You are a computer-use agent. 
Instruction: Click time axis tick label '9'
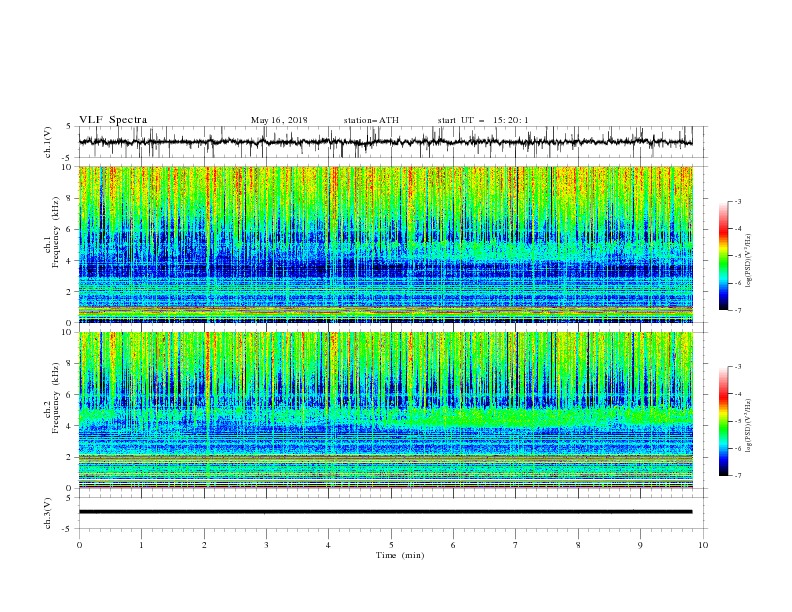point(640,545)
